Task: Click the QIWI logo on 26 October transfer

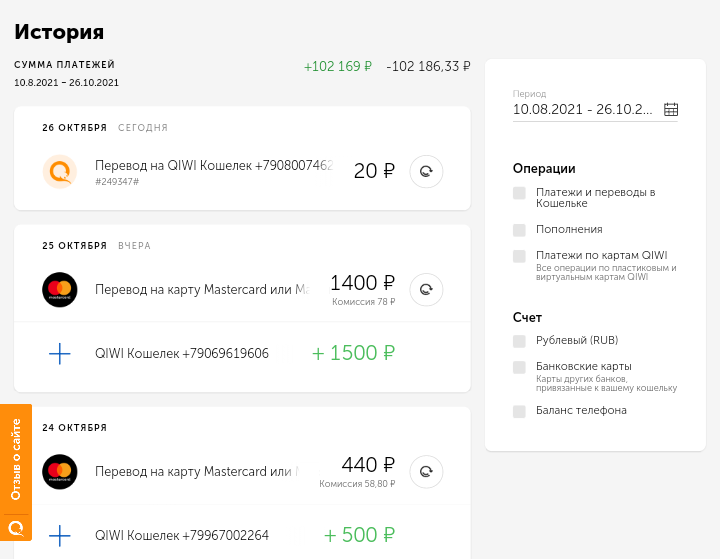Action: point(60,171)
